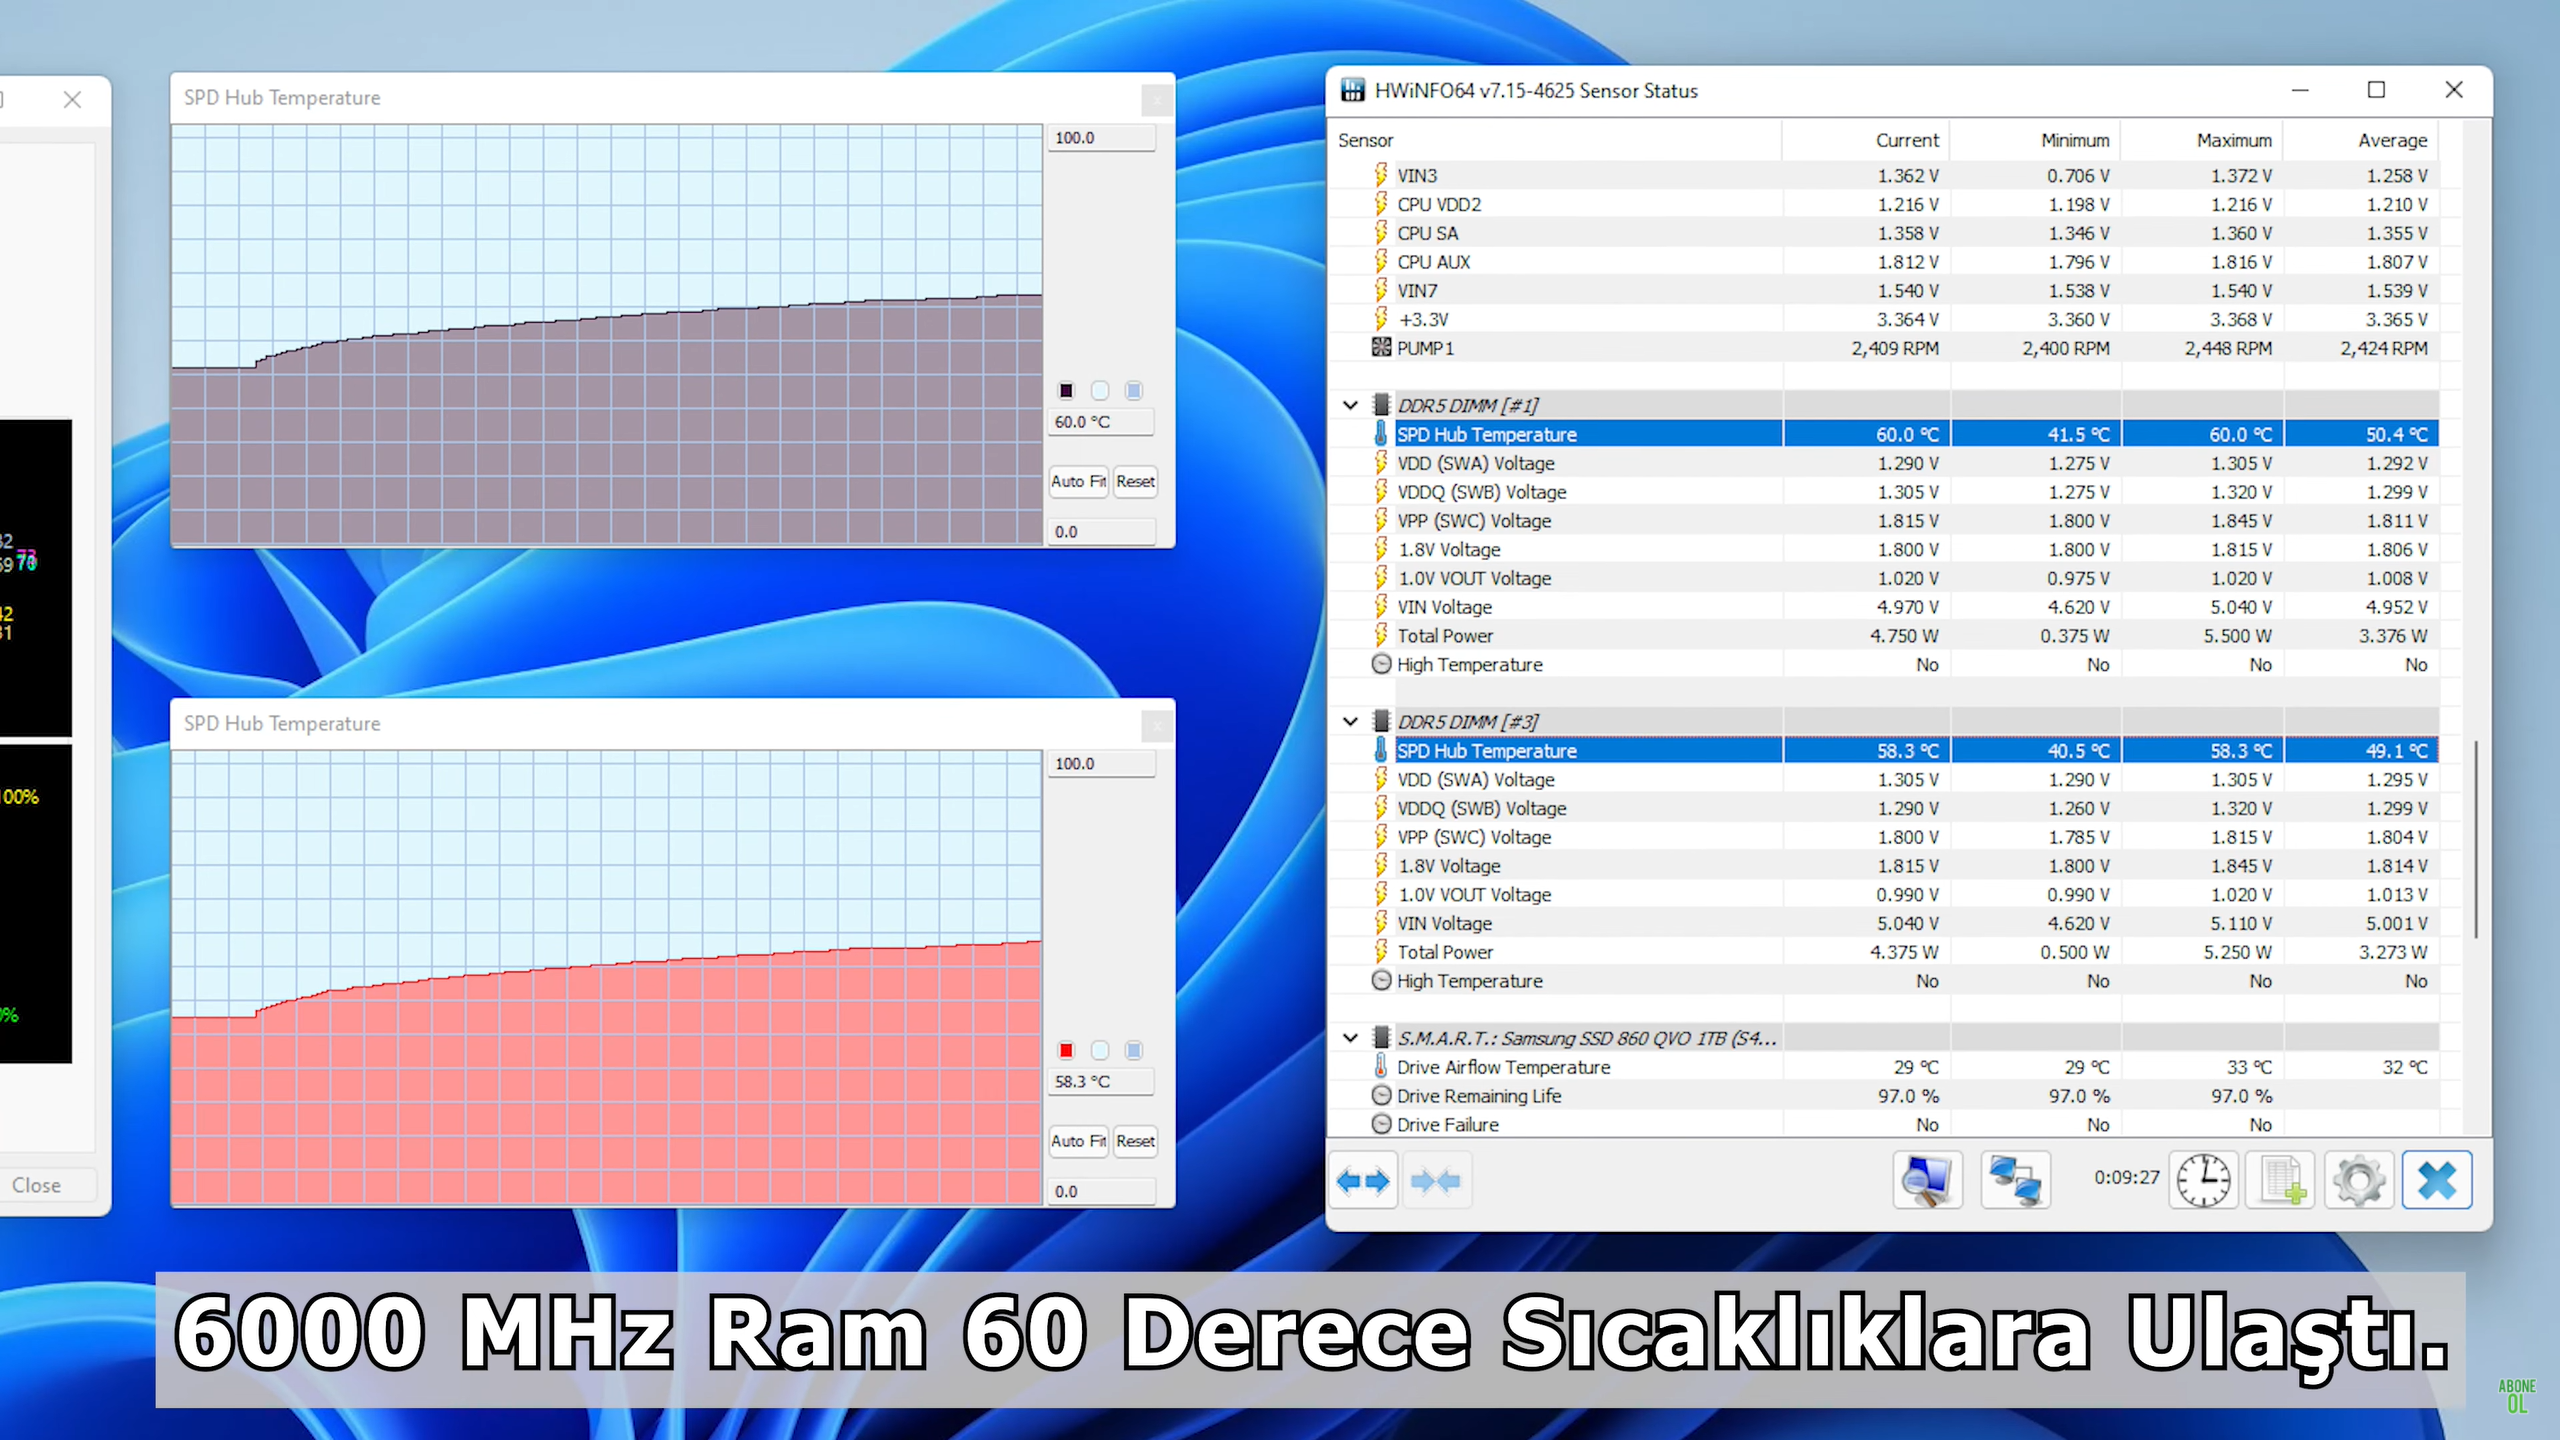Select VPP (SWC) Voltage under DIMM #1
Image resolution: width=2560 pixels, height=1440 pixels.
pyautogui.click(x=1884, y=521)
